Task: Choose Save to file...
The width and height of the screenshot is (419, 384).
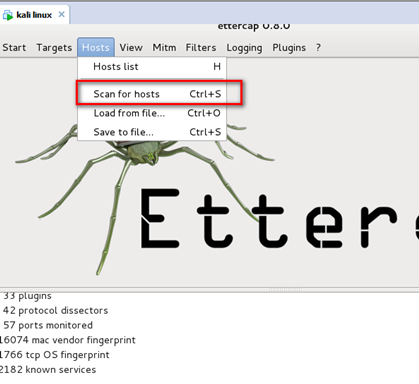Action: (x=152, y=132)
